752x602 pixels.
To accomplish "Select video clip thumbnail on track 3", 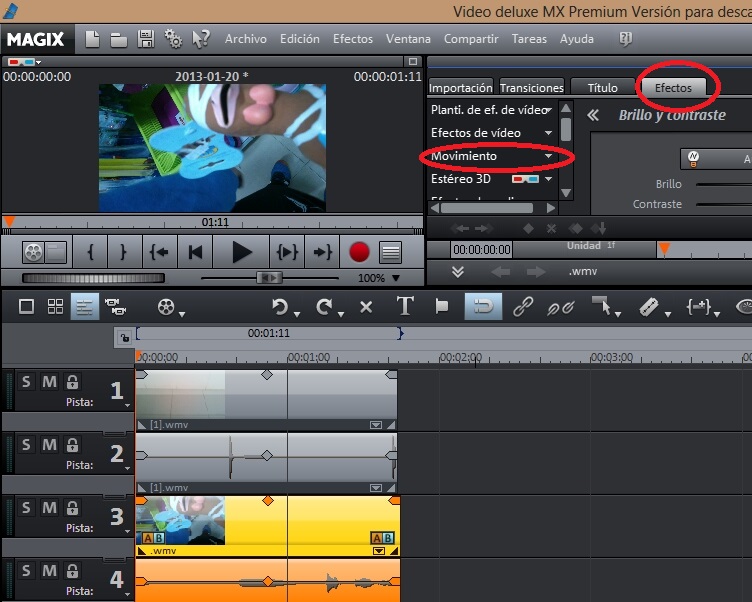I will coord(180,520).
